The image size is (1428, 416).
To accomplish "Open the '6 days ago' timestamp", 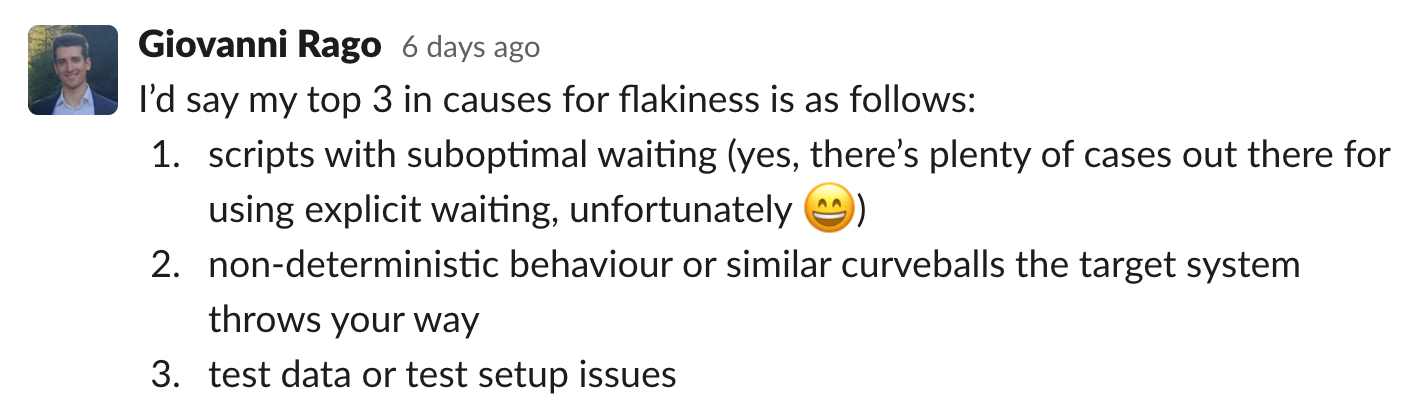I will [x=470, y=47].
